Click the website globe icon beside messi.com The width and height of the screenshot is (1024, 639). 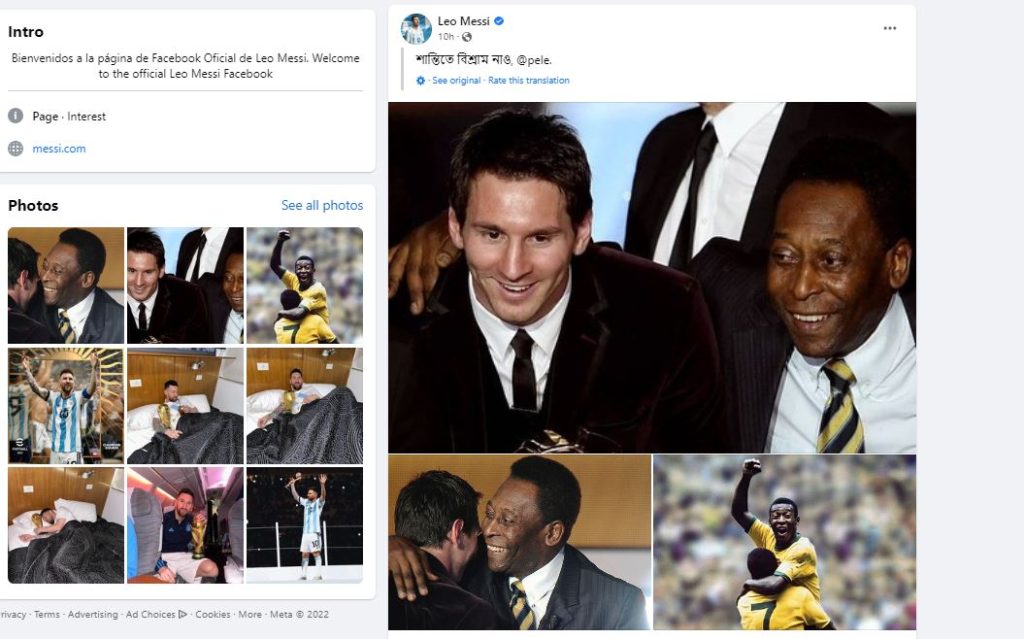(x=16, y=148)
